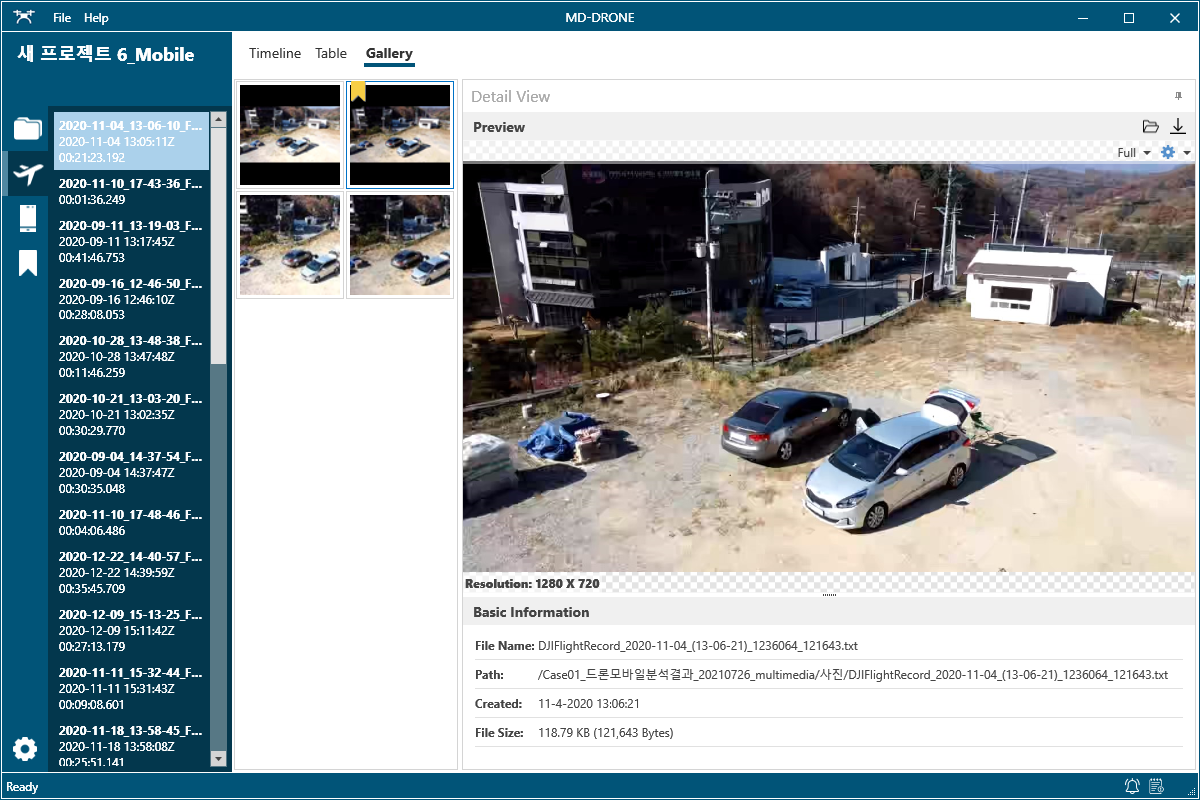Click the flight list scrollbar thumb
This screenshot has height=800, width=1200.
[218, 245]
